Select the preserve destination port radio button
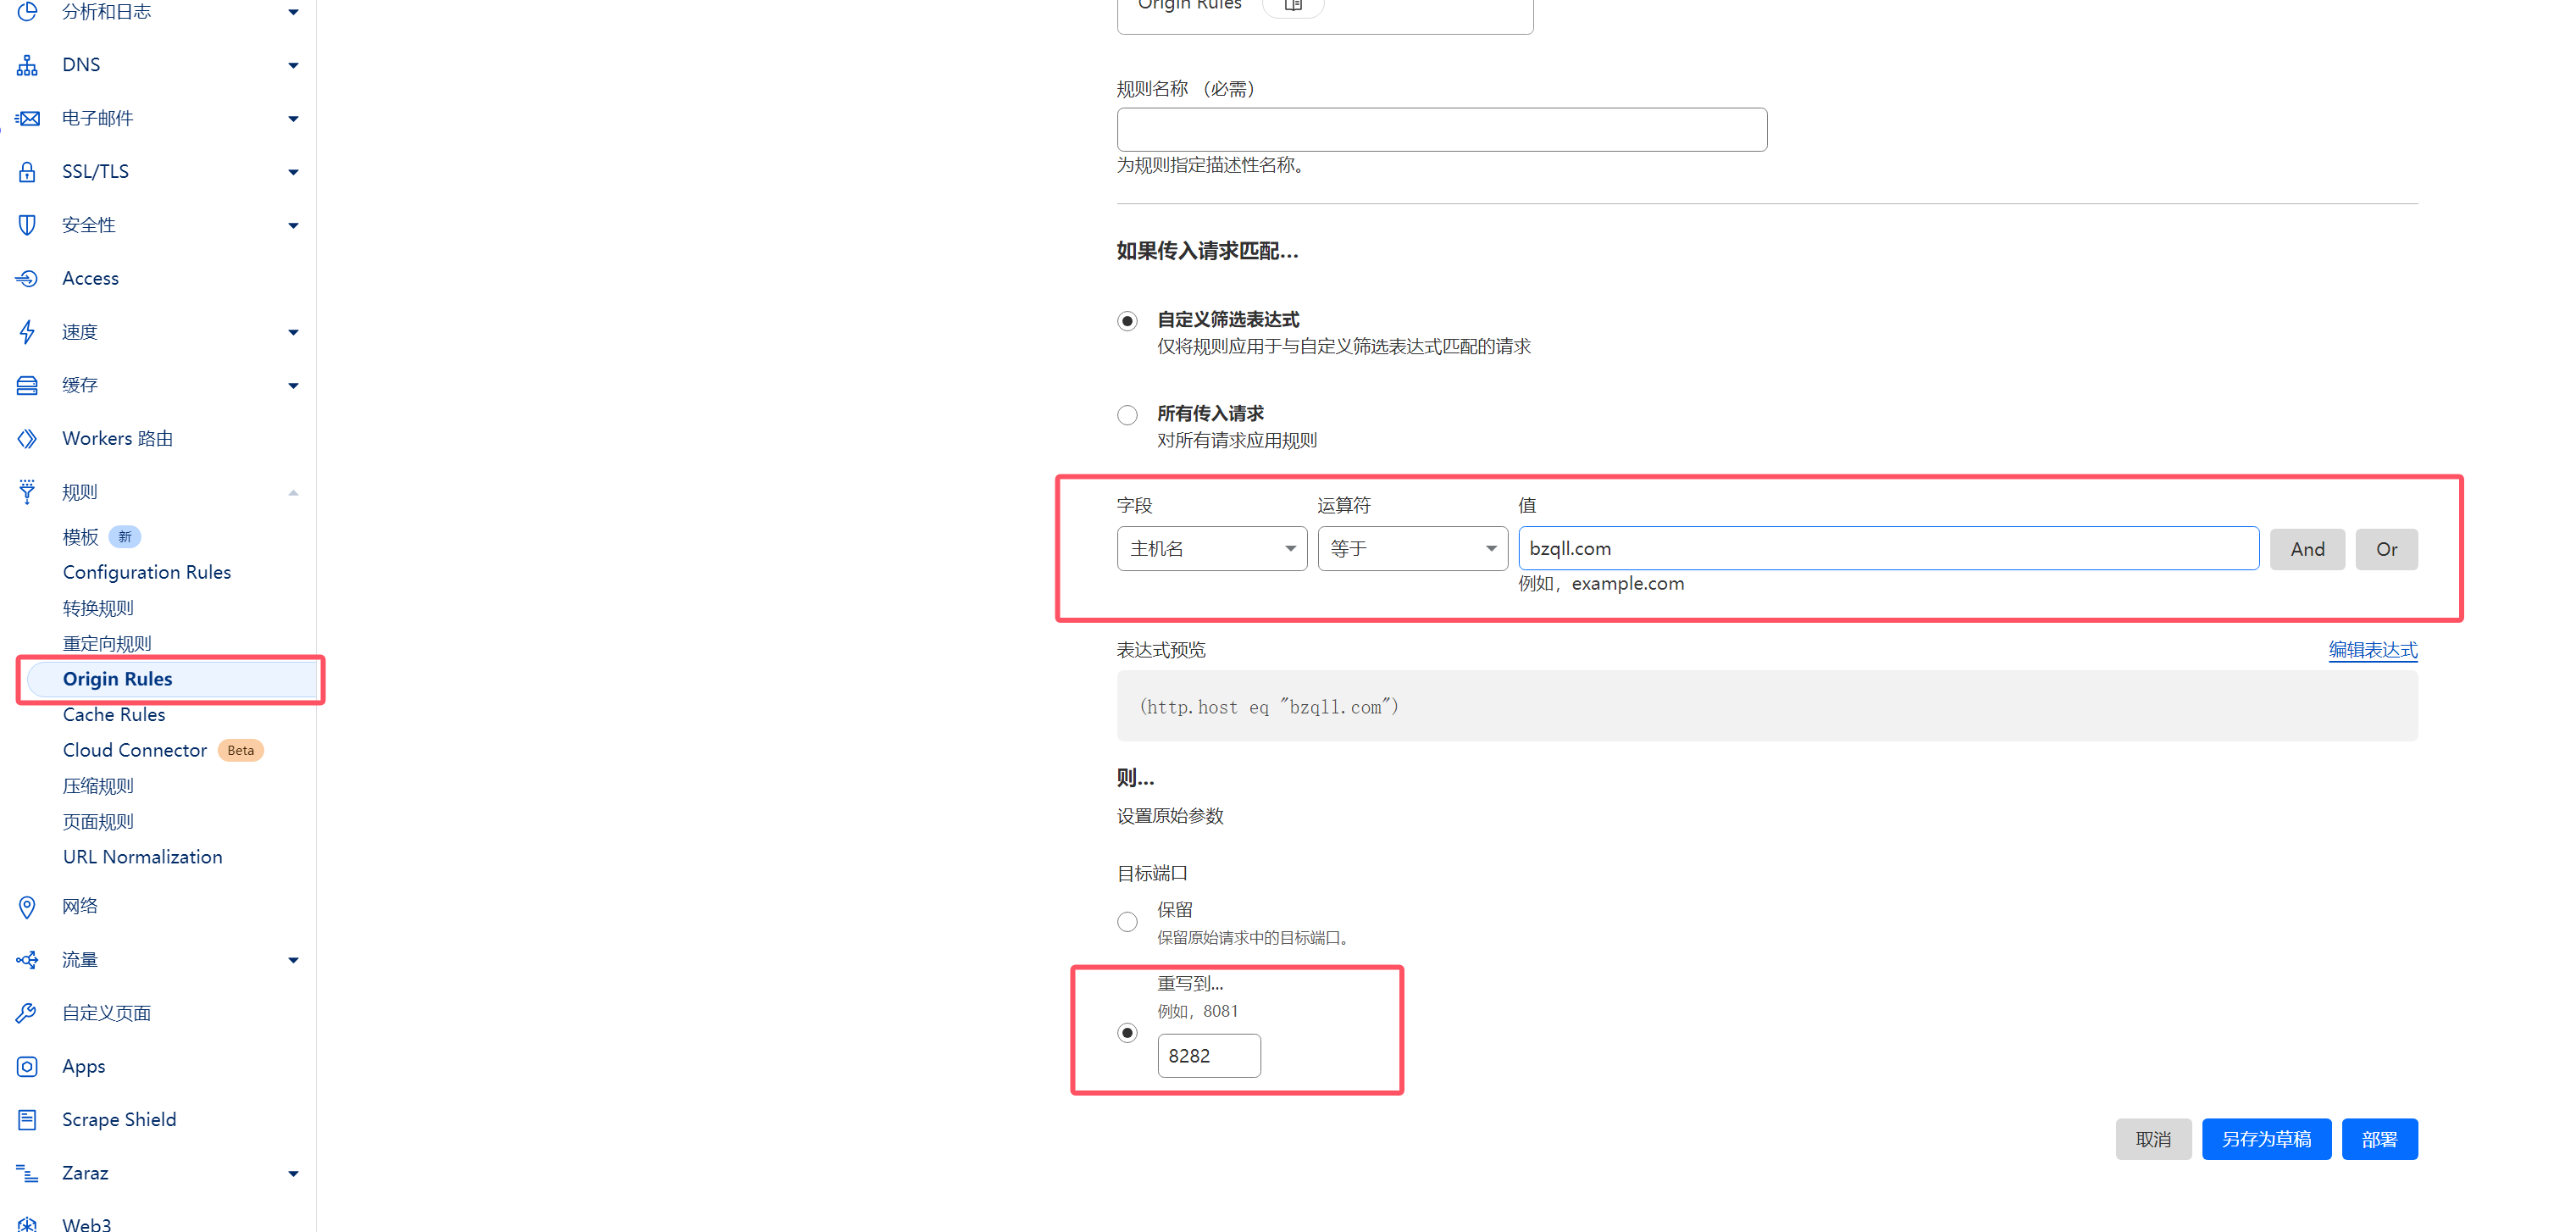This screenshot has width=2576, height=1232. [x=1127, y=922]
